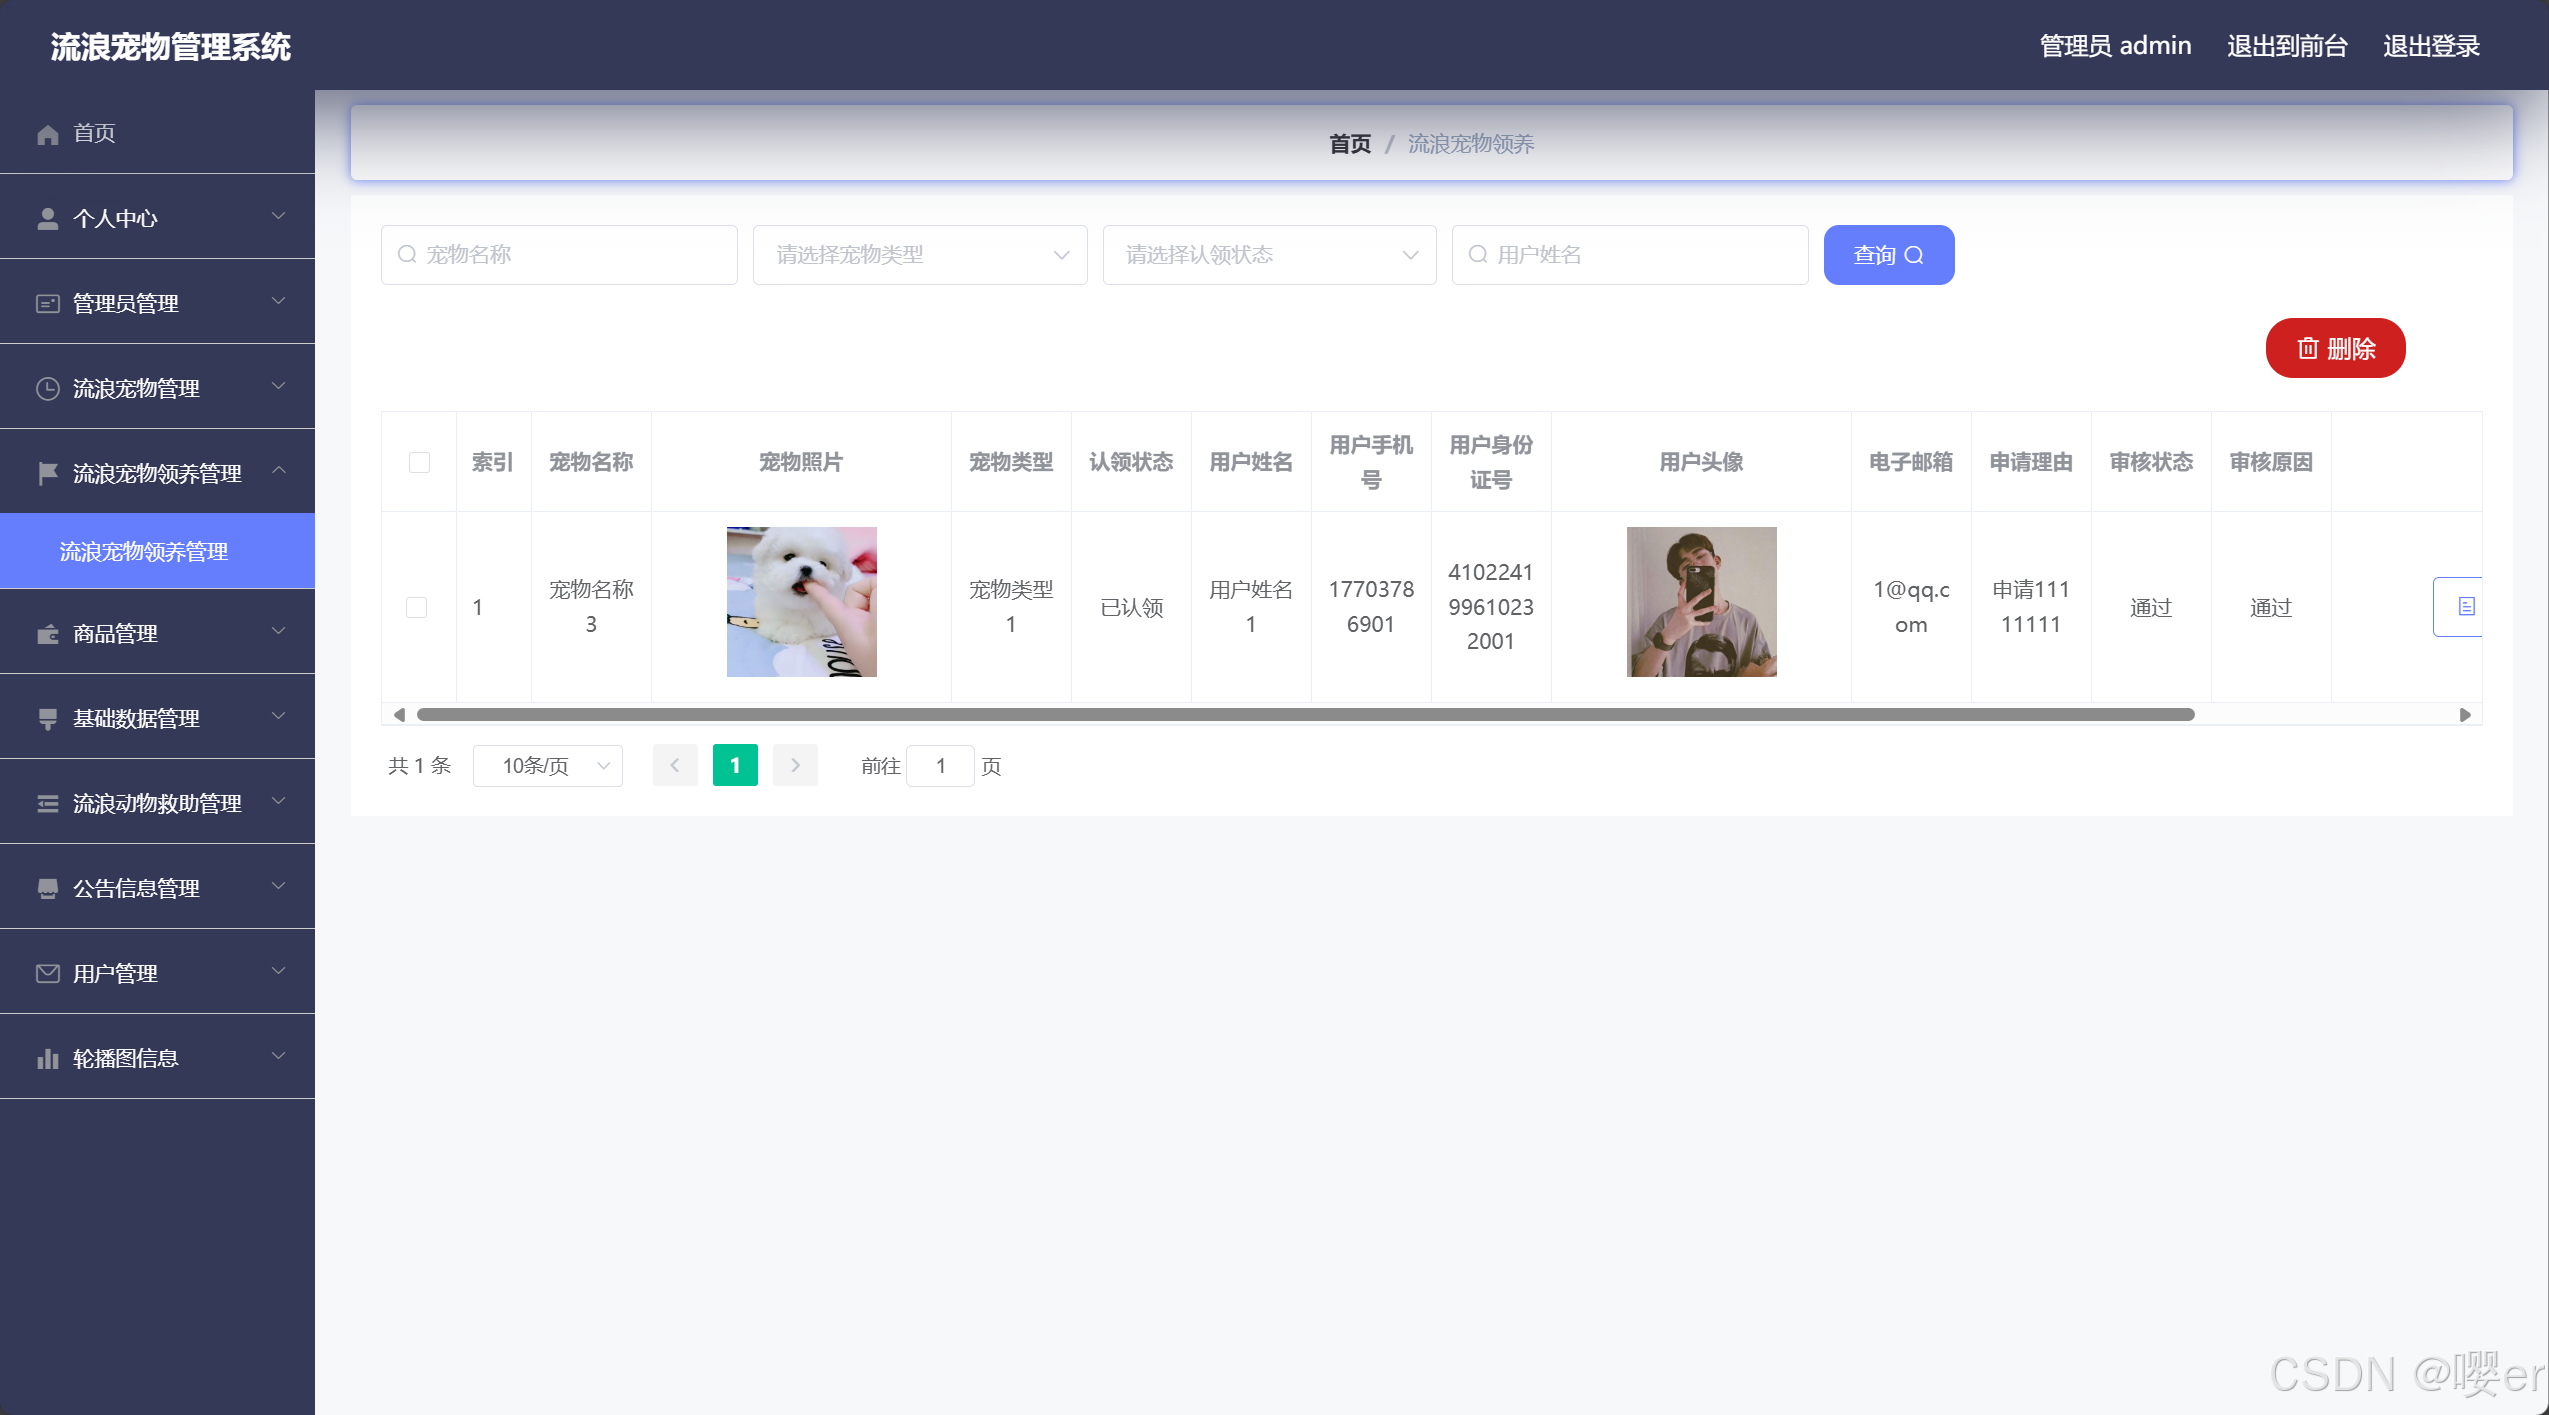This screenshot has width=2549, height=1415.
Task: Open 管理员管理 via its card icon
Action: click(x=47, y=303)
